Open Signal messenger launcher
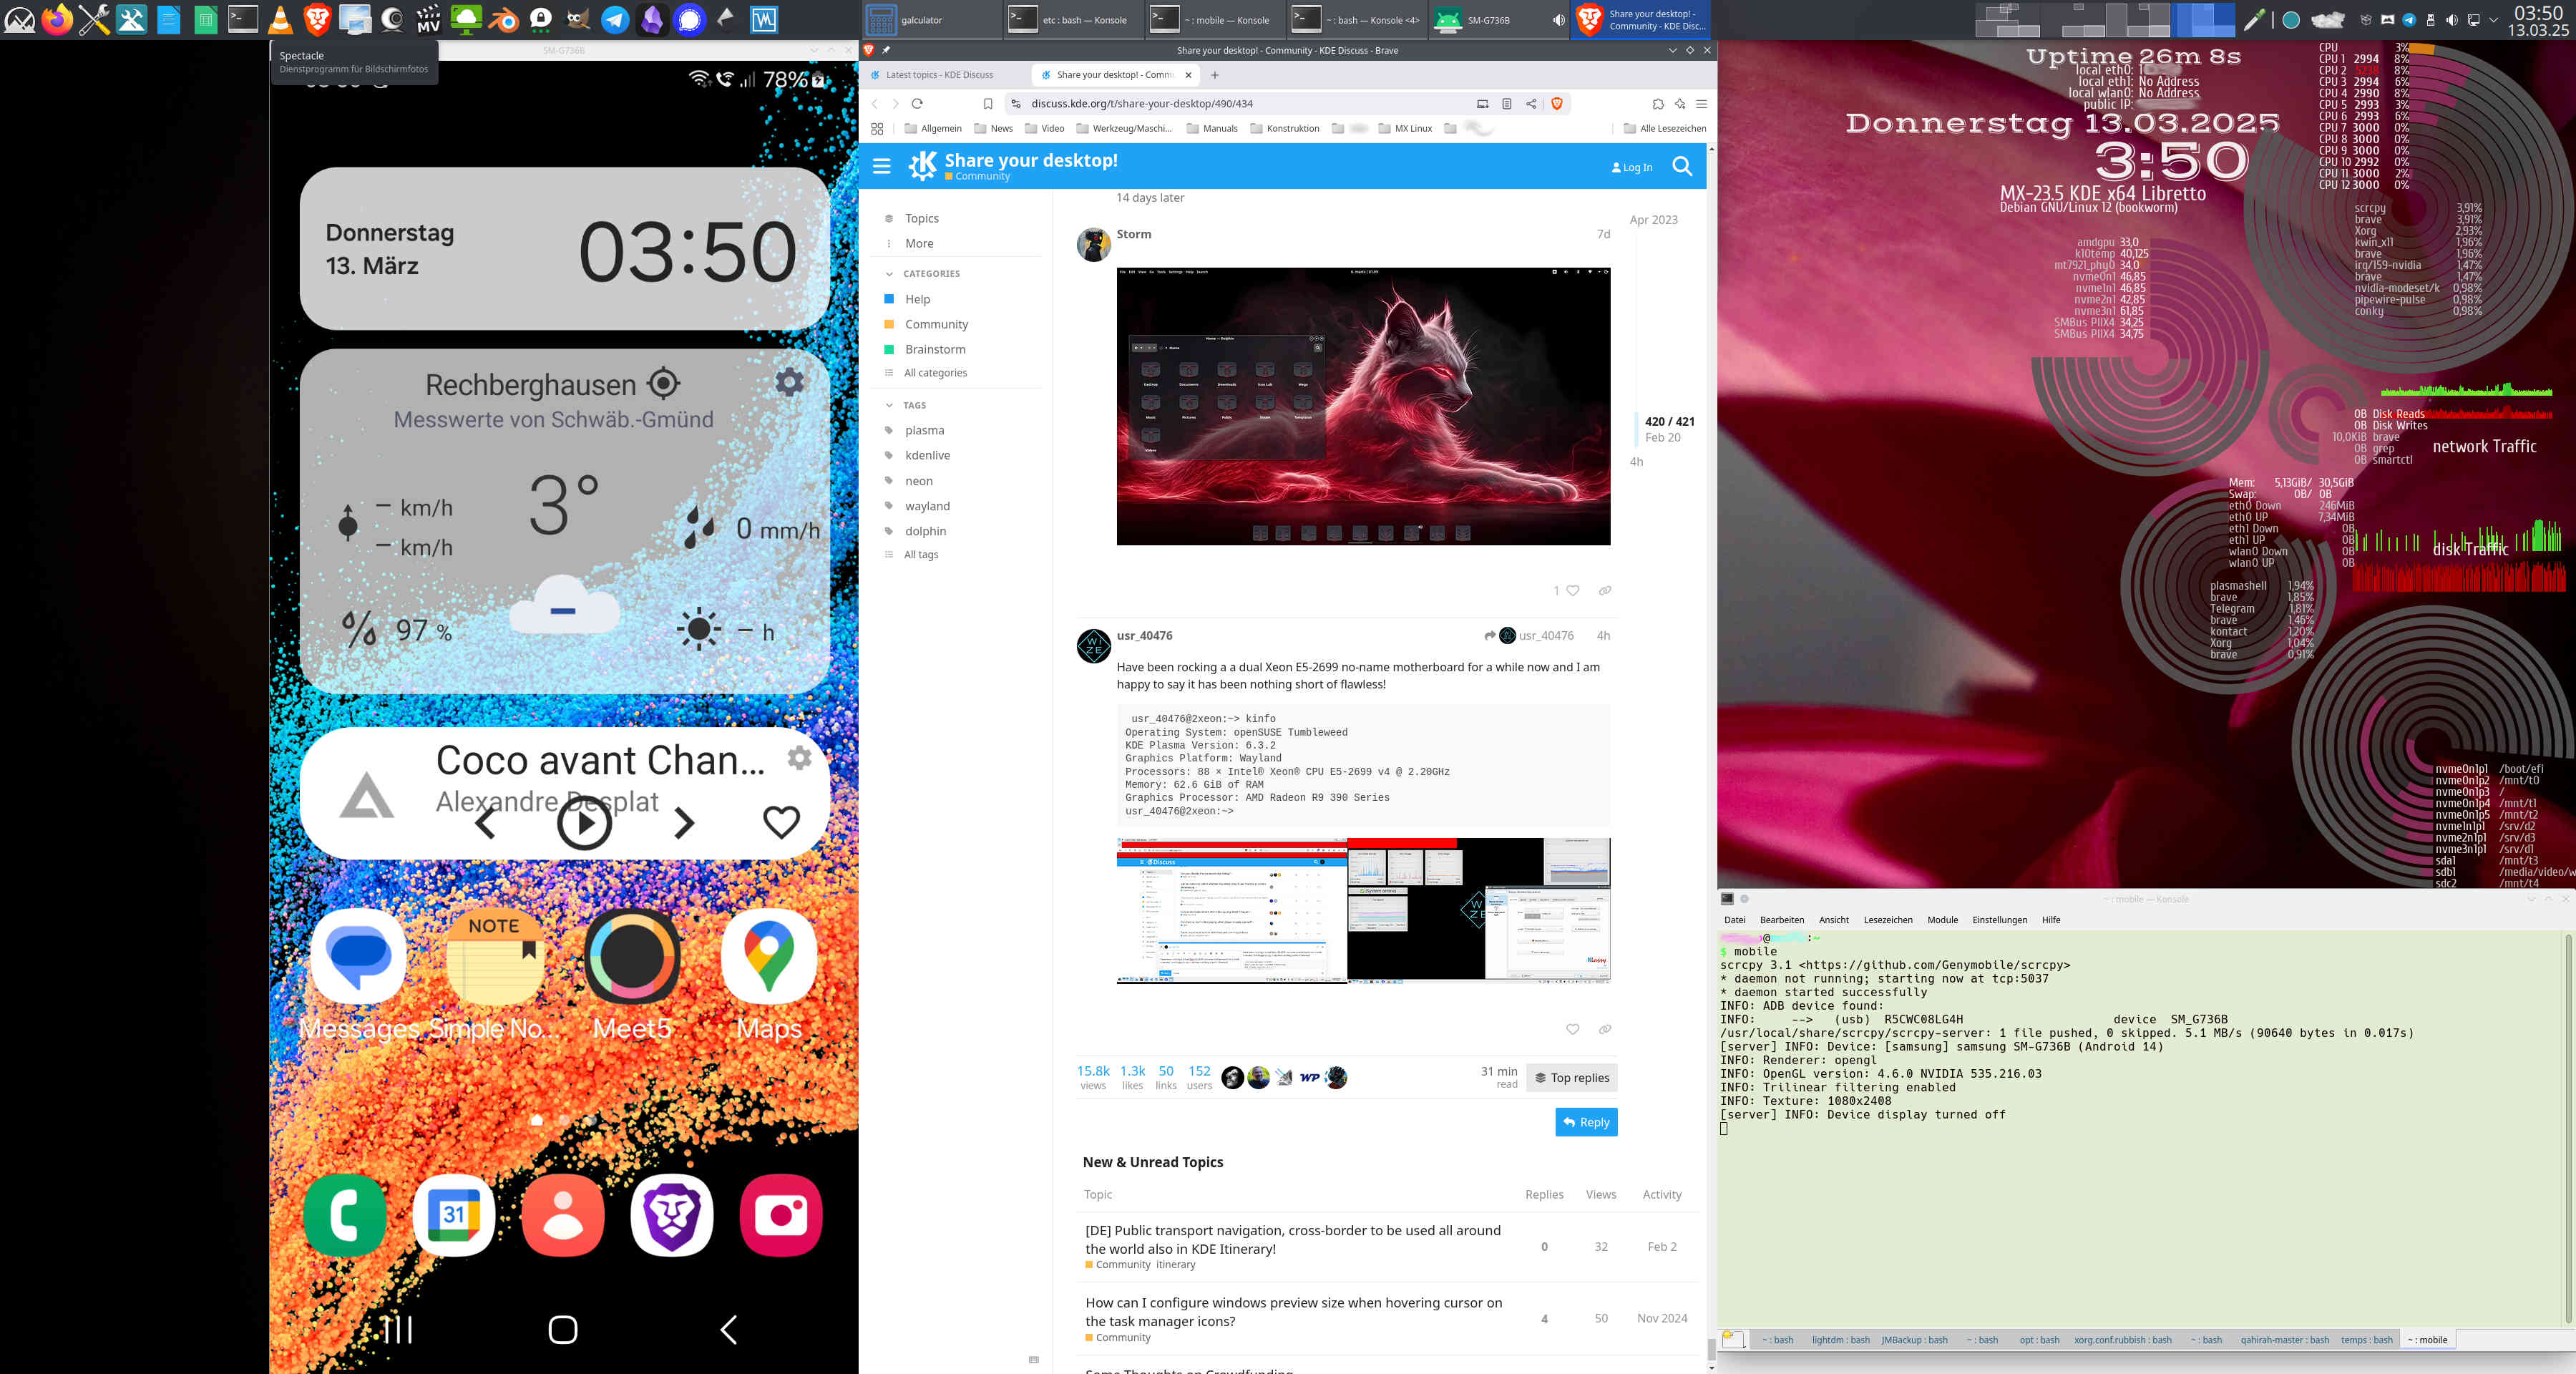The height and width of the screenshot is (1374, 2576). [x=689, y=19]
